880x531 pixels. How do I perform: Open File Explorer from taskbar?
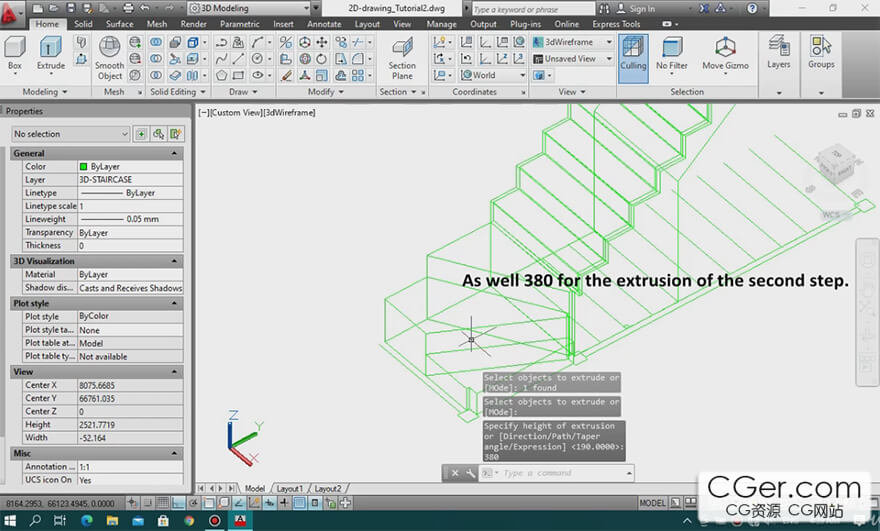click(x=112, y=521)
